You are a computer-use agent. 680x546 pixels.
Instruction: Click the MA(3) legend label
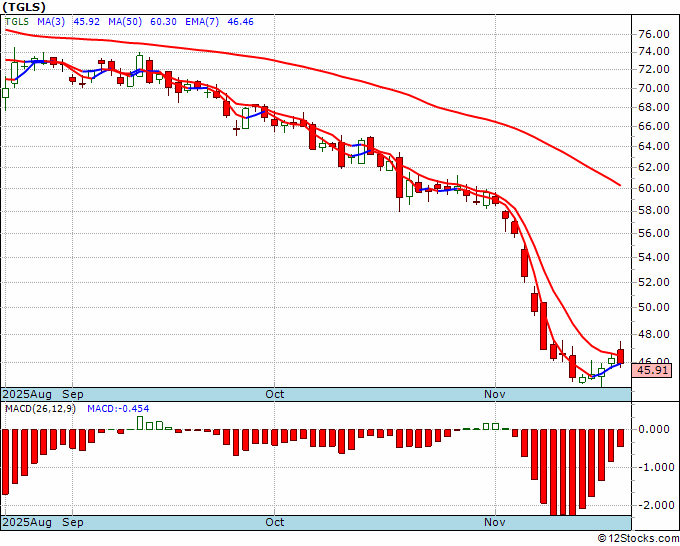pyautogui.click(x=51, y=22)
